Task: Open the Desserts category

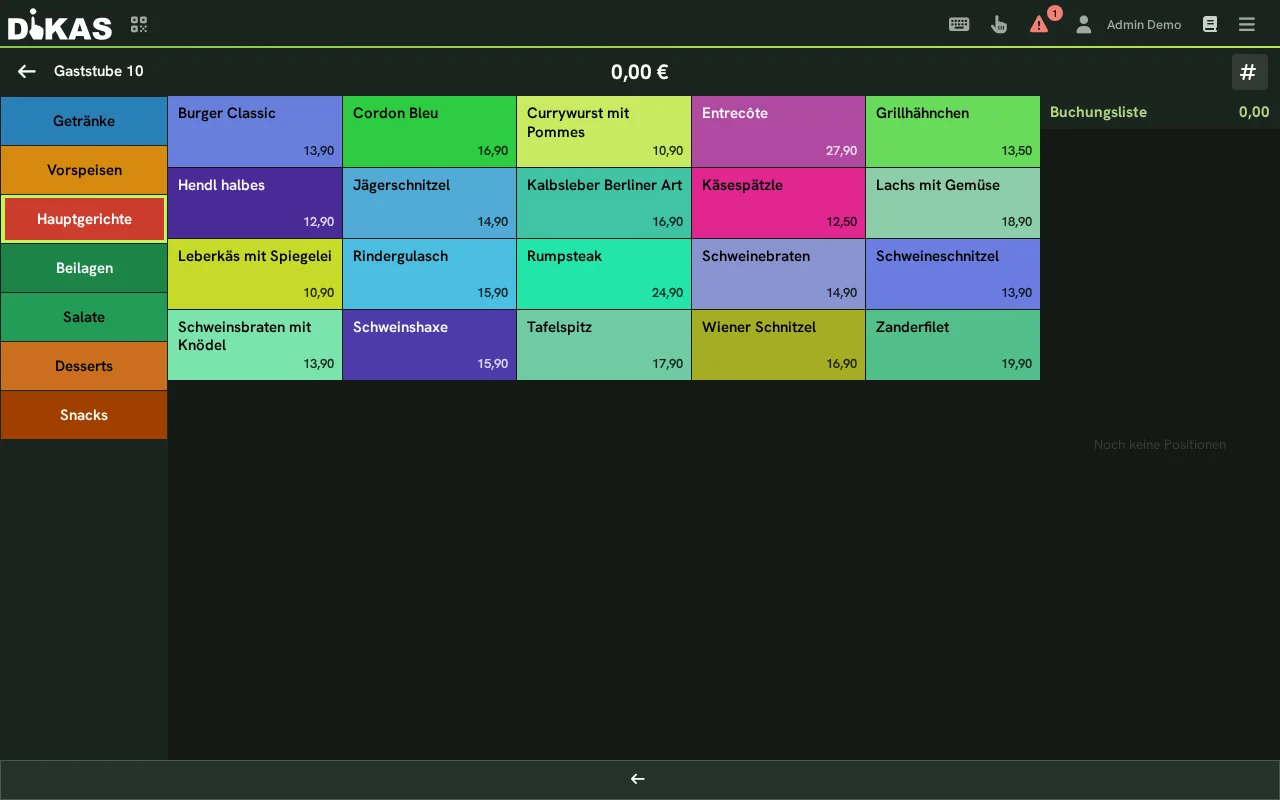Action: (84, 366)
